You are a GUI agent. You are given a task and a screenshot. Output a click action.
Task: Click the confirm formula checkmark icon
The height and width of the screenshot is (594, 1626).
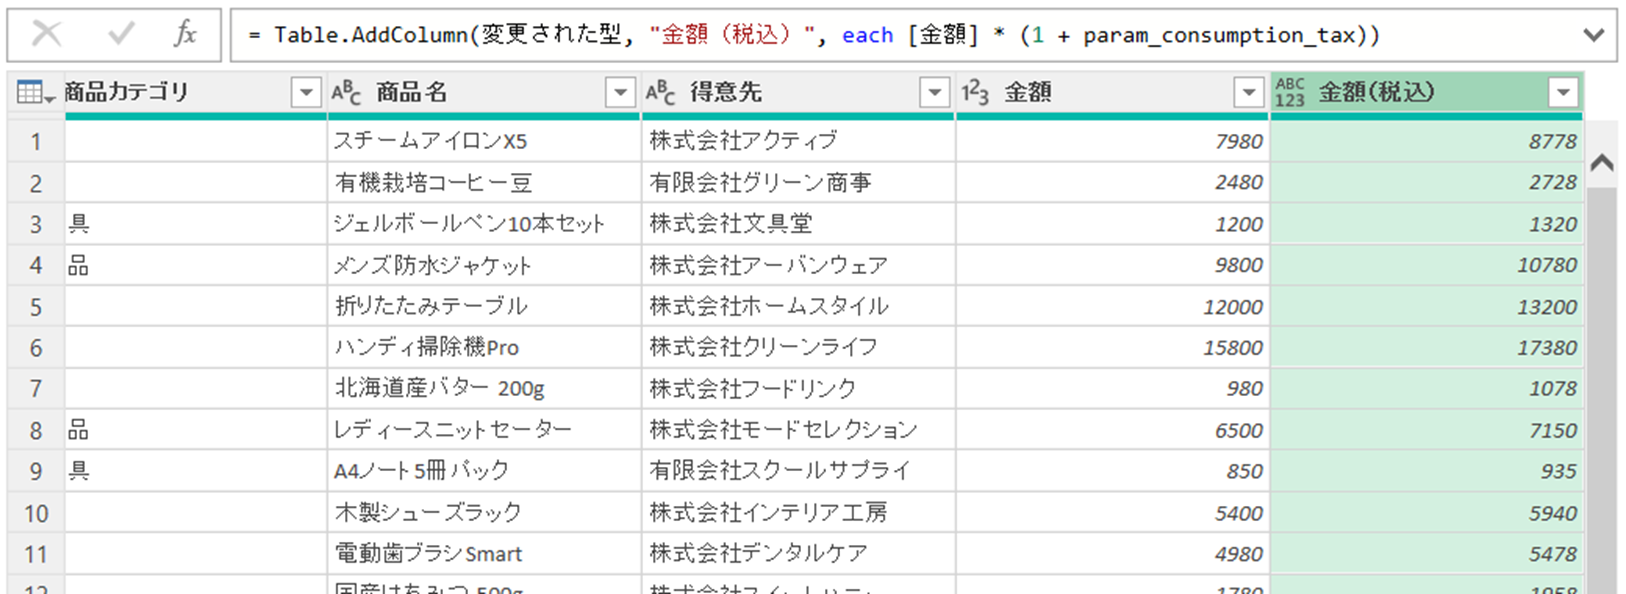click(x=121, y=35)
